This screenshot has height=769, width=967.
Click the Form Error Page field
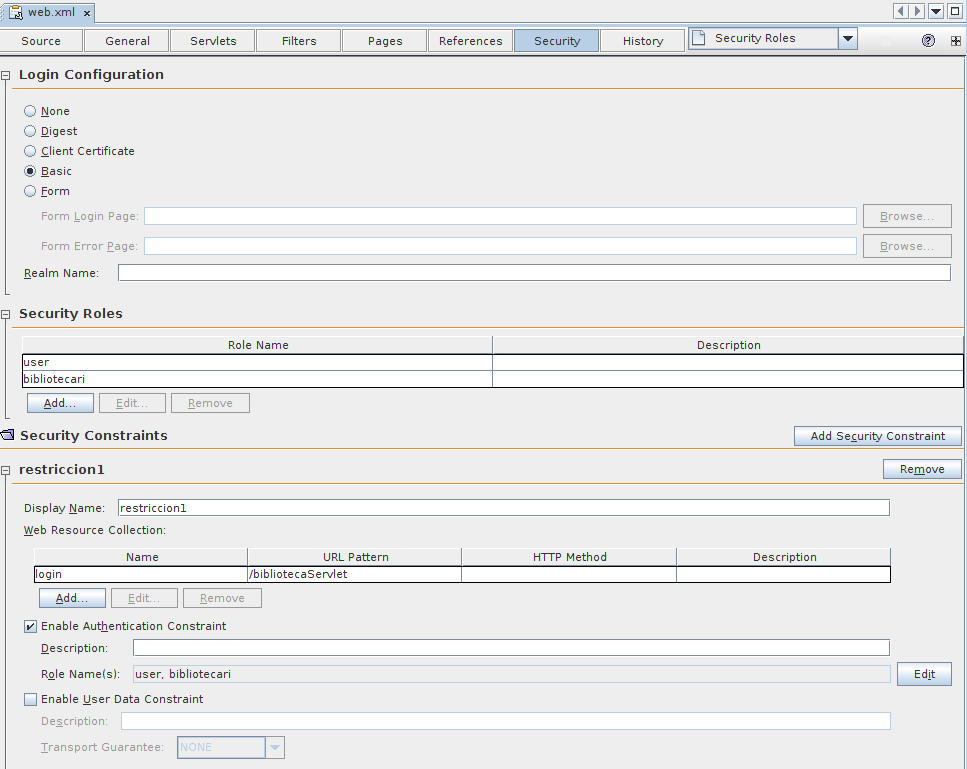[500, 246]
